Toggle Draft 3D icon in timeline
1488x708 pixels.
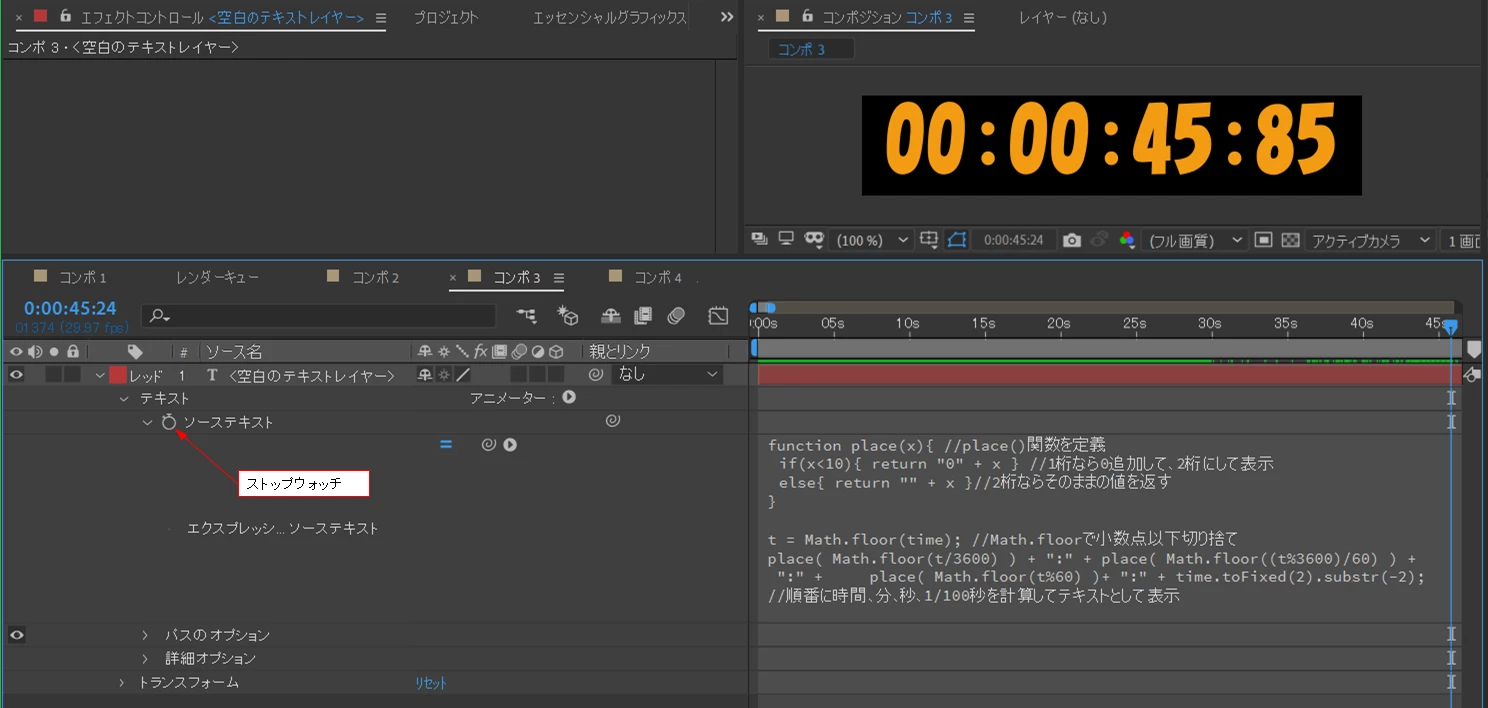click(568, 316)
